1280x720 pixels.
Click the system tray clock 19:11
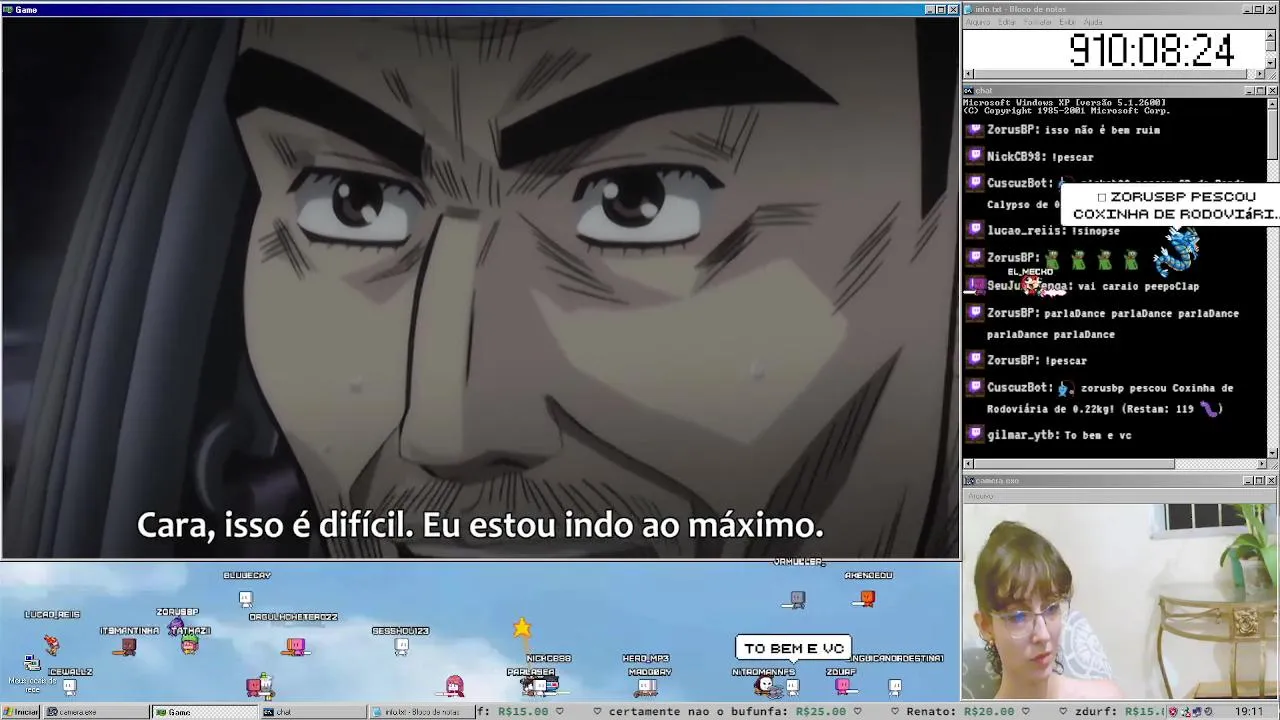point(1249,712)
